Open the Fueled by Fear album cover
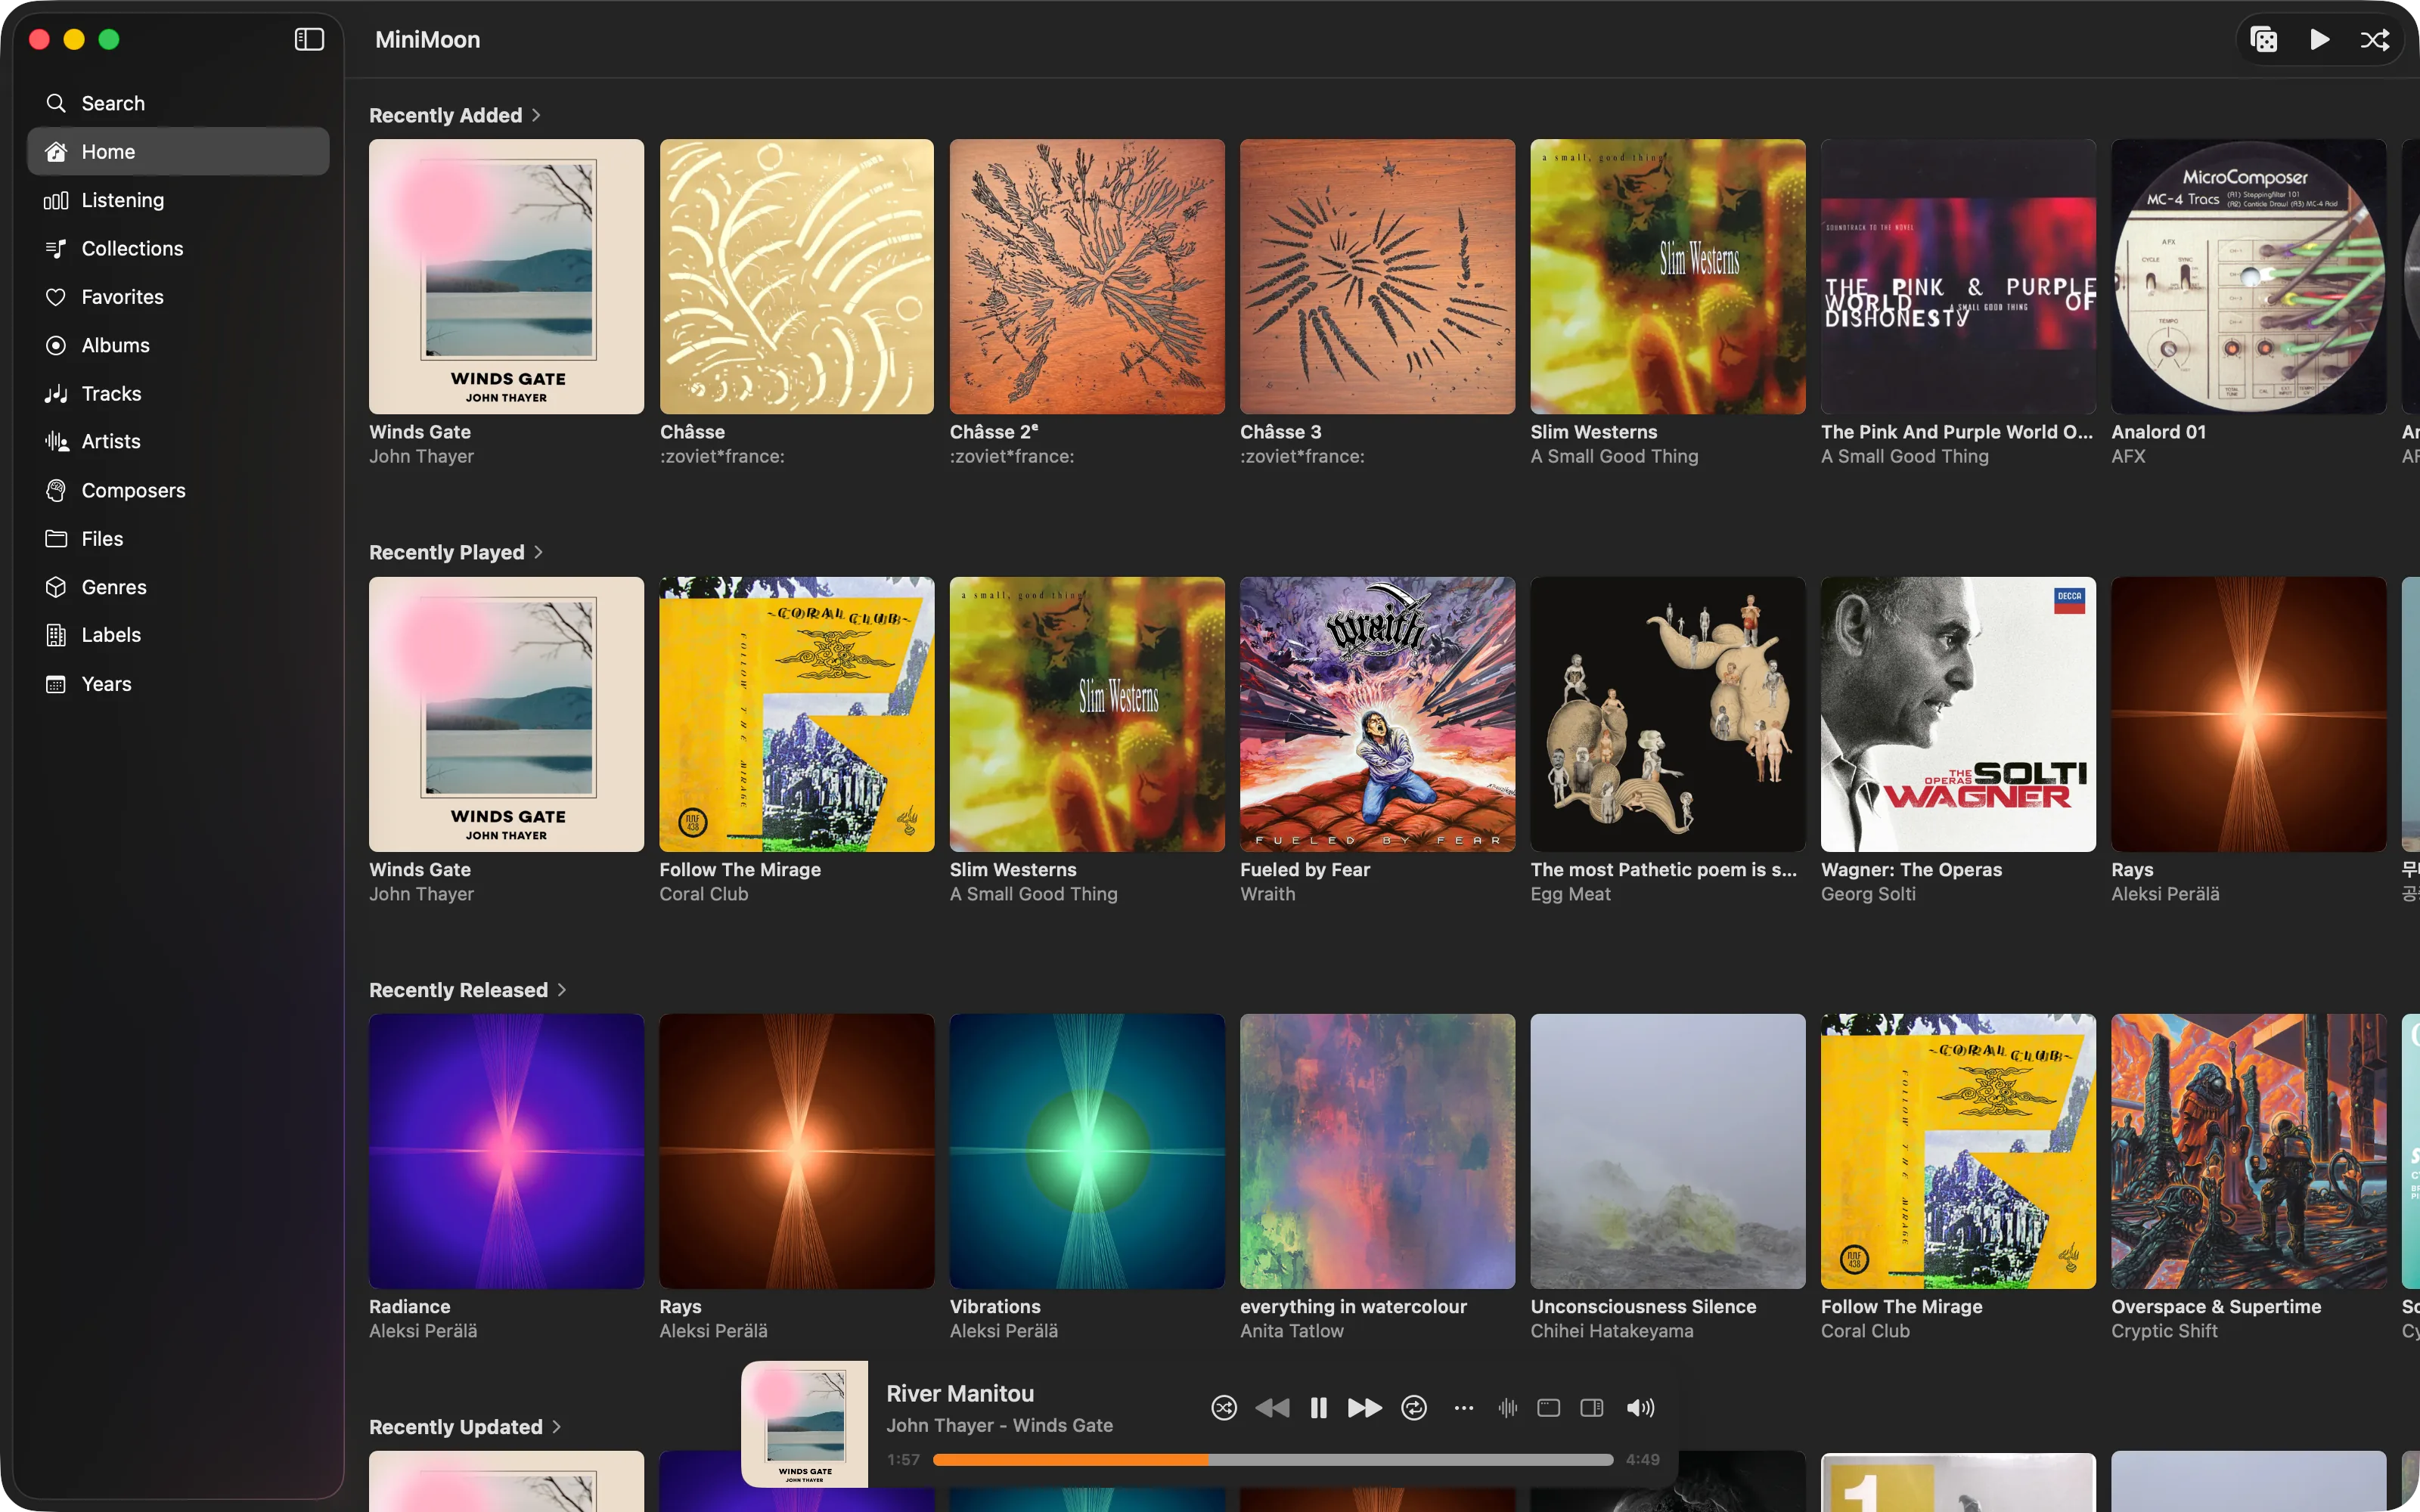The image size is (2420, 1512). (x=1378, y=714)
